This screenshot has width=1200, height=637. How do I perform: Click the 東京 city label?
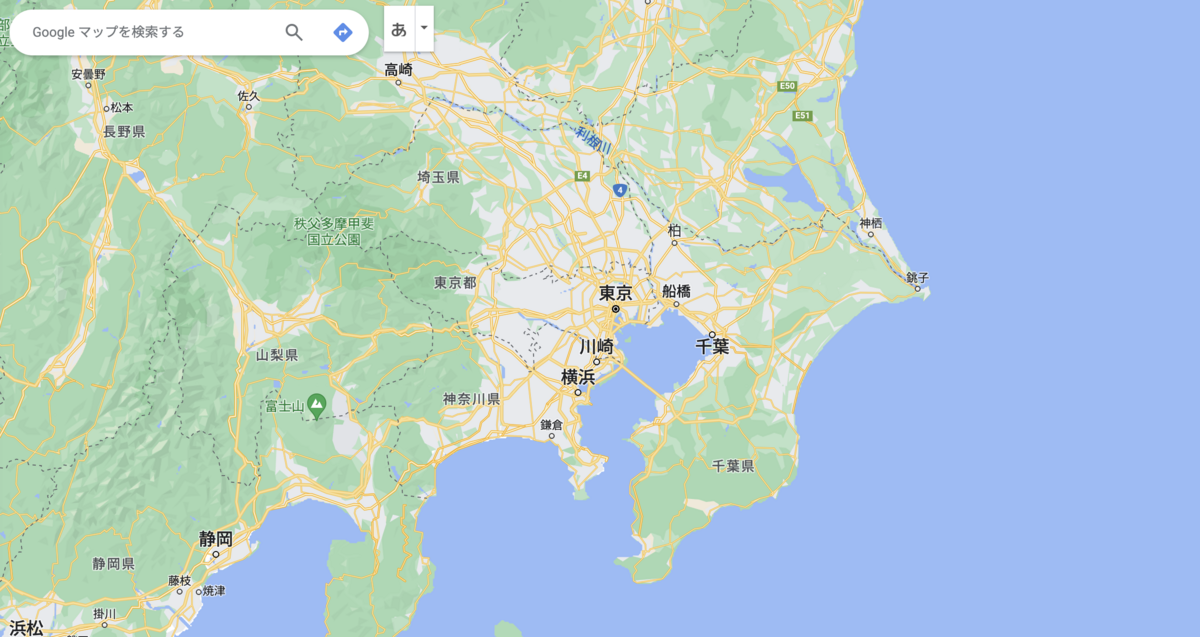pos(616,293)
